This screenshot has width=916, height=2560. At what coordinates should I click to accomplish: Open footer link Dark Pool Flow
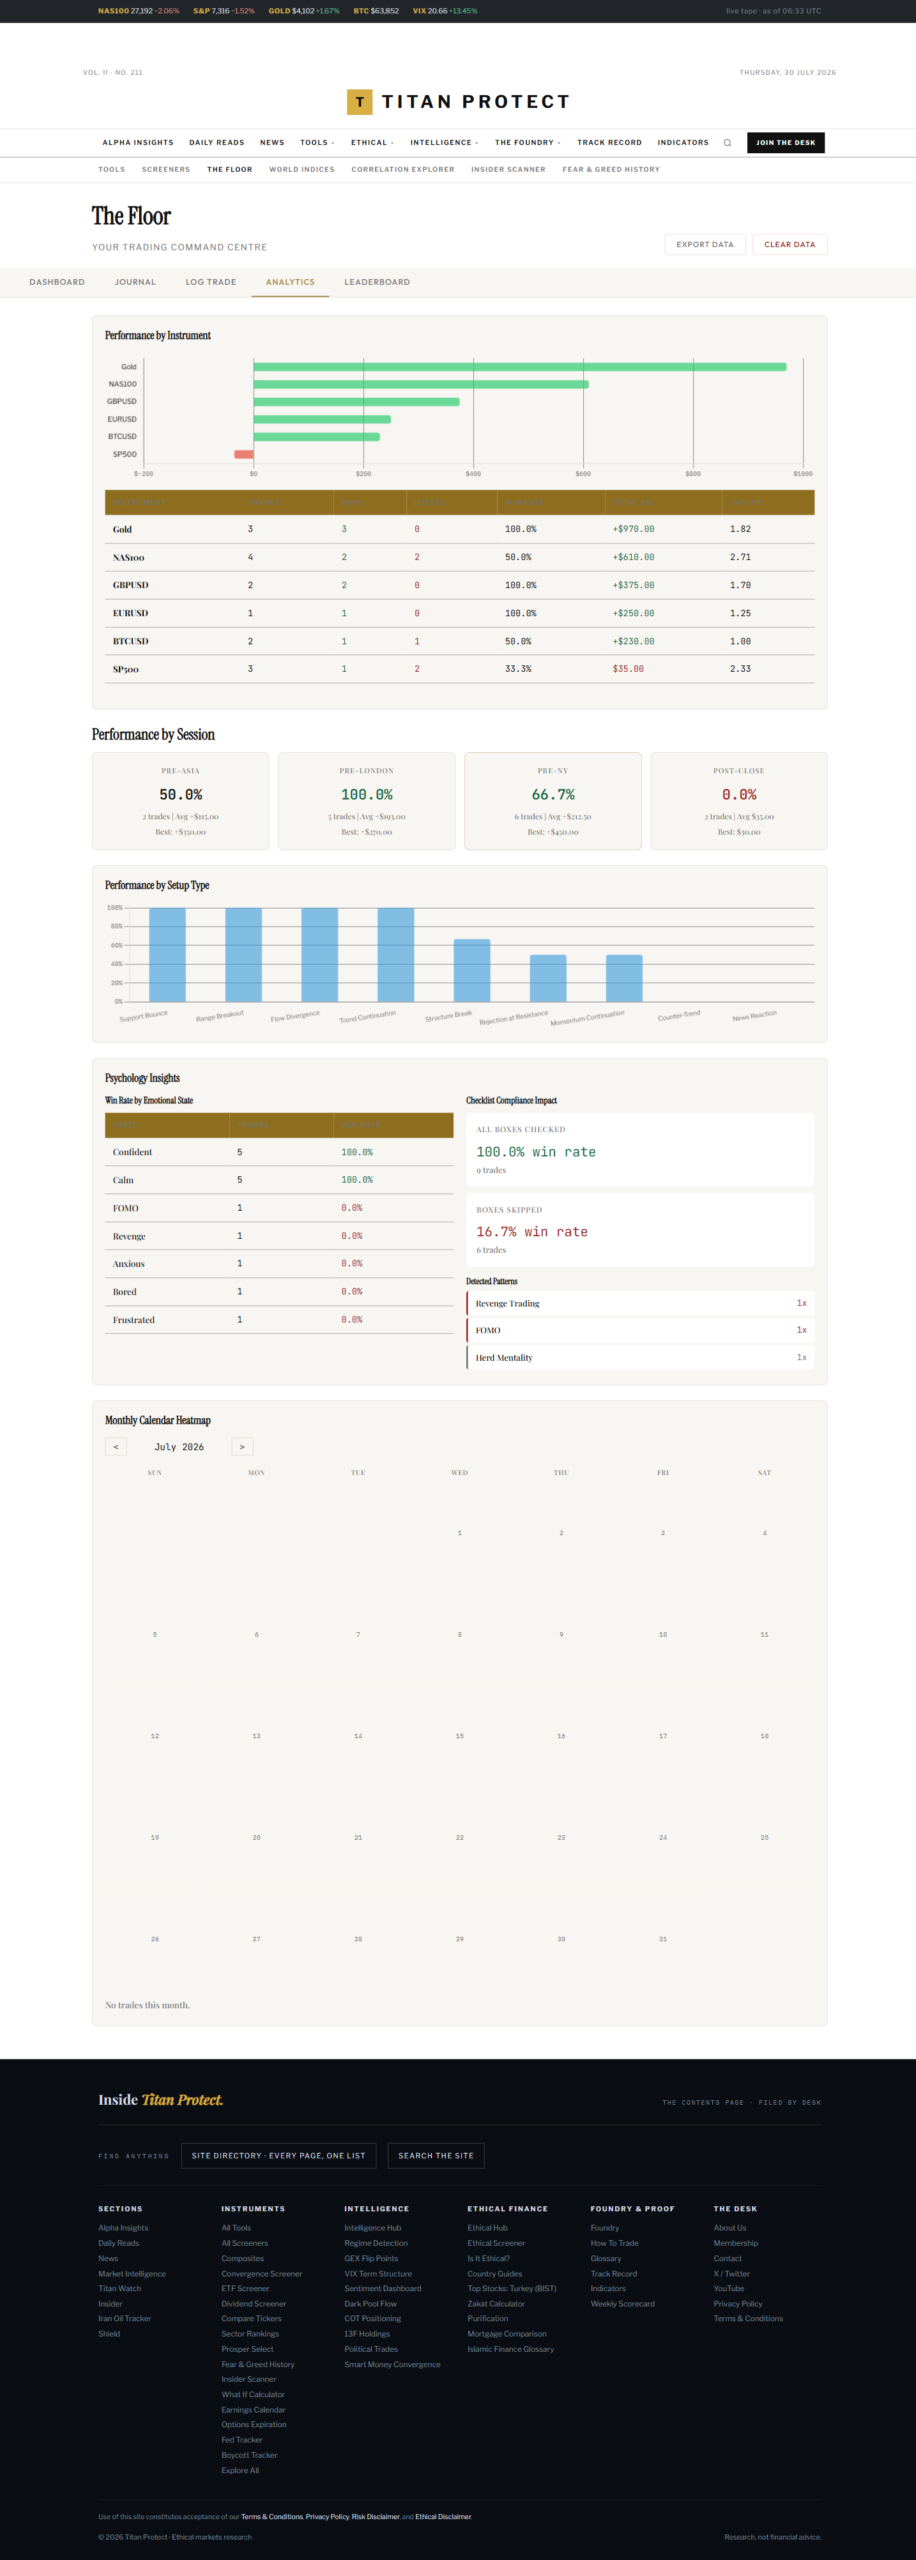click(371, 2304)
